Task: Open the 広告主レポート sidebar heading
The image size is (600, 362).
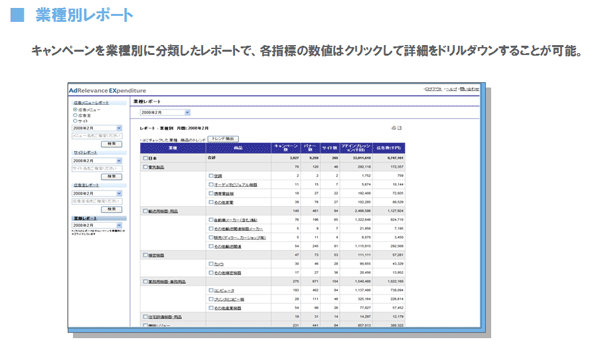Action: point(86,185)
